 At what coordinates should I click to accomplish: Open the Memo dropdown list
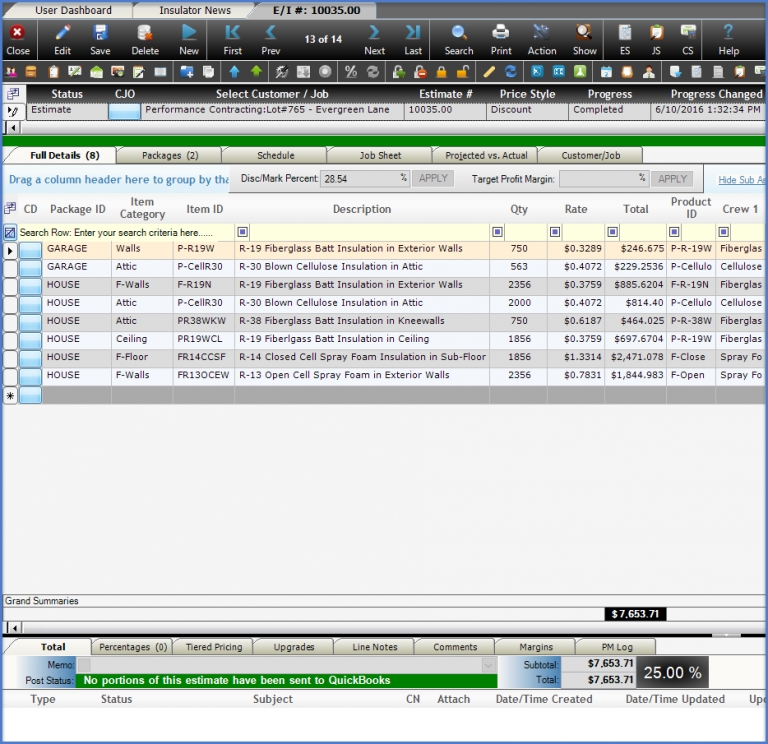(x=488, y=665)
